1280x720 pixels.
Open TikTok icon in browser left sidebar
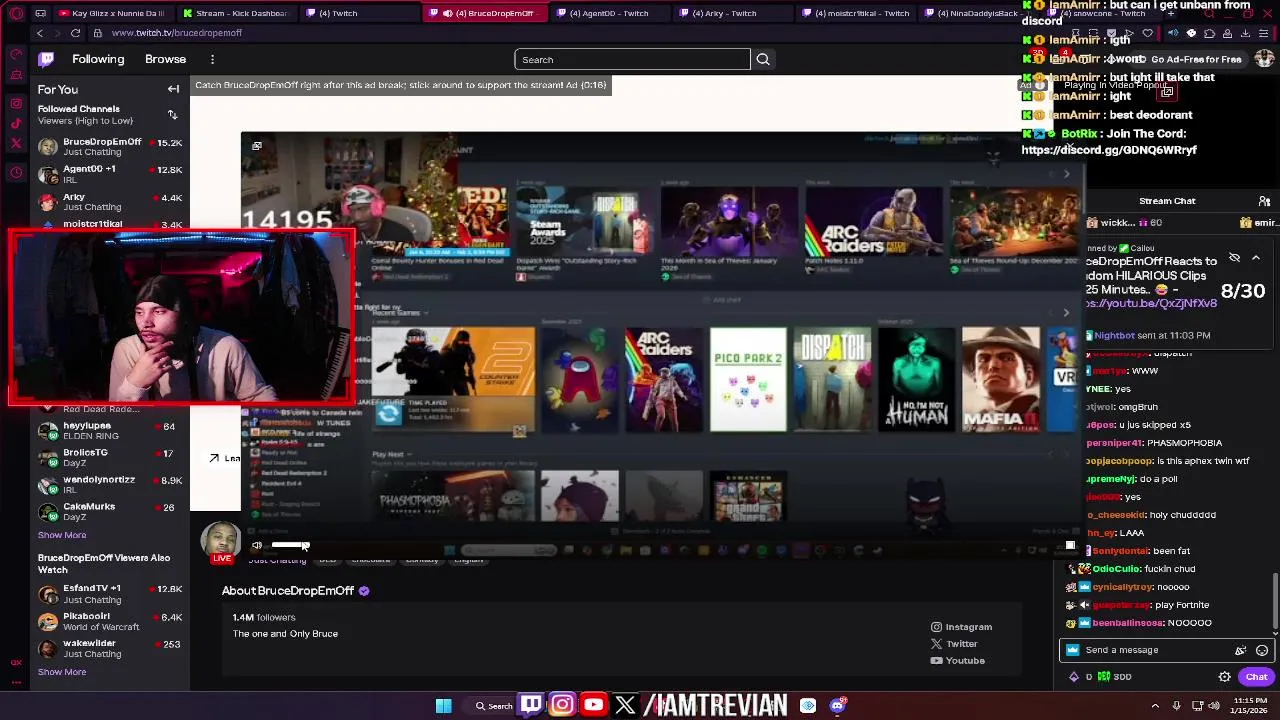[16, 123]
